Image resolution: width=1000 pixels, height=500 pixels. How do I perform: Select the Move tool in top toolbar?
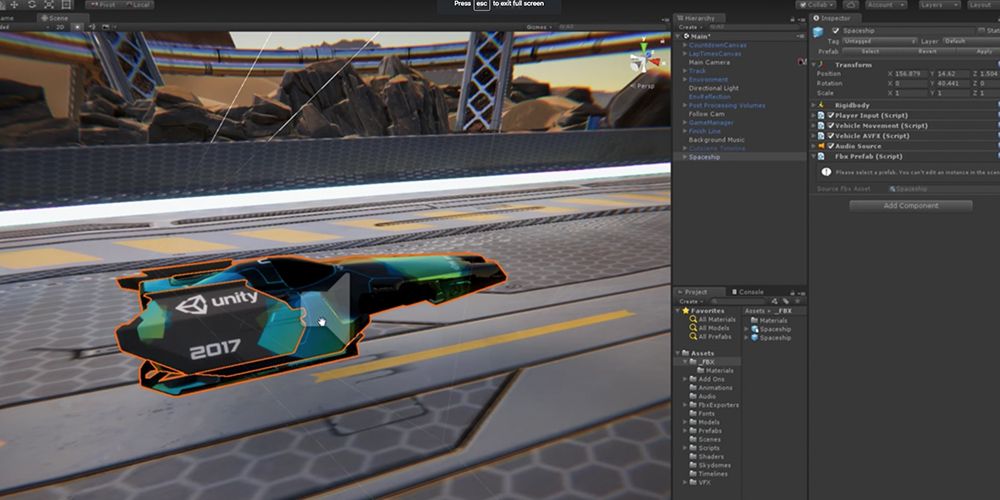(x=13, y=4)
